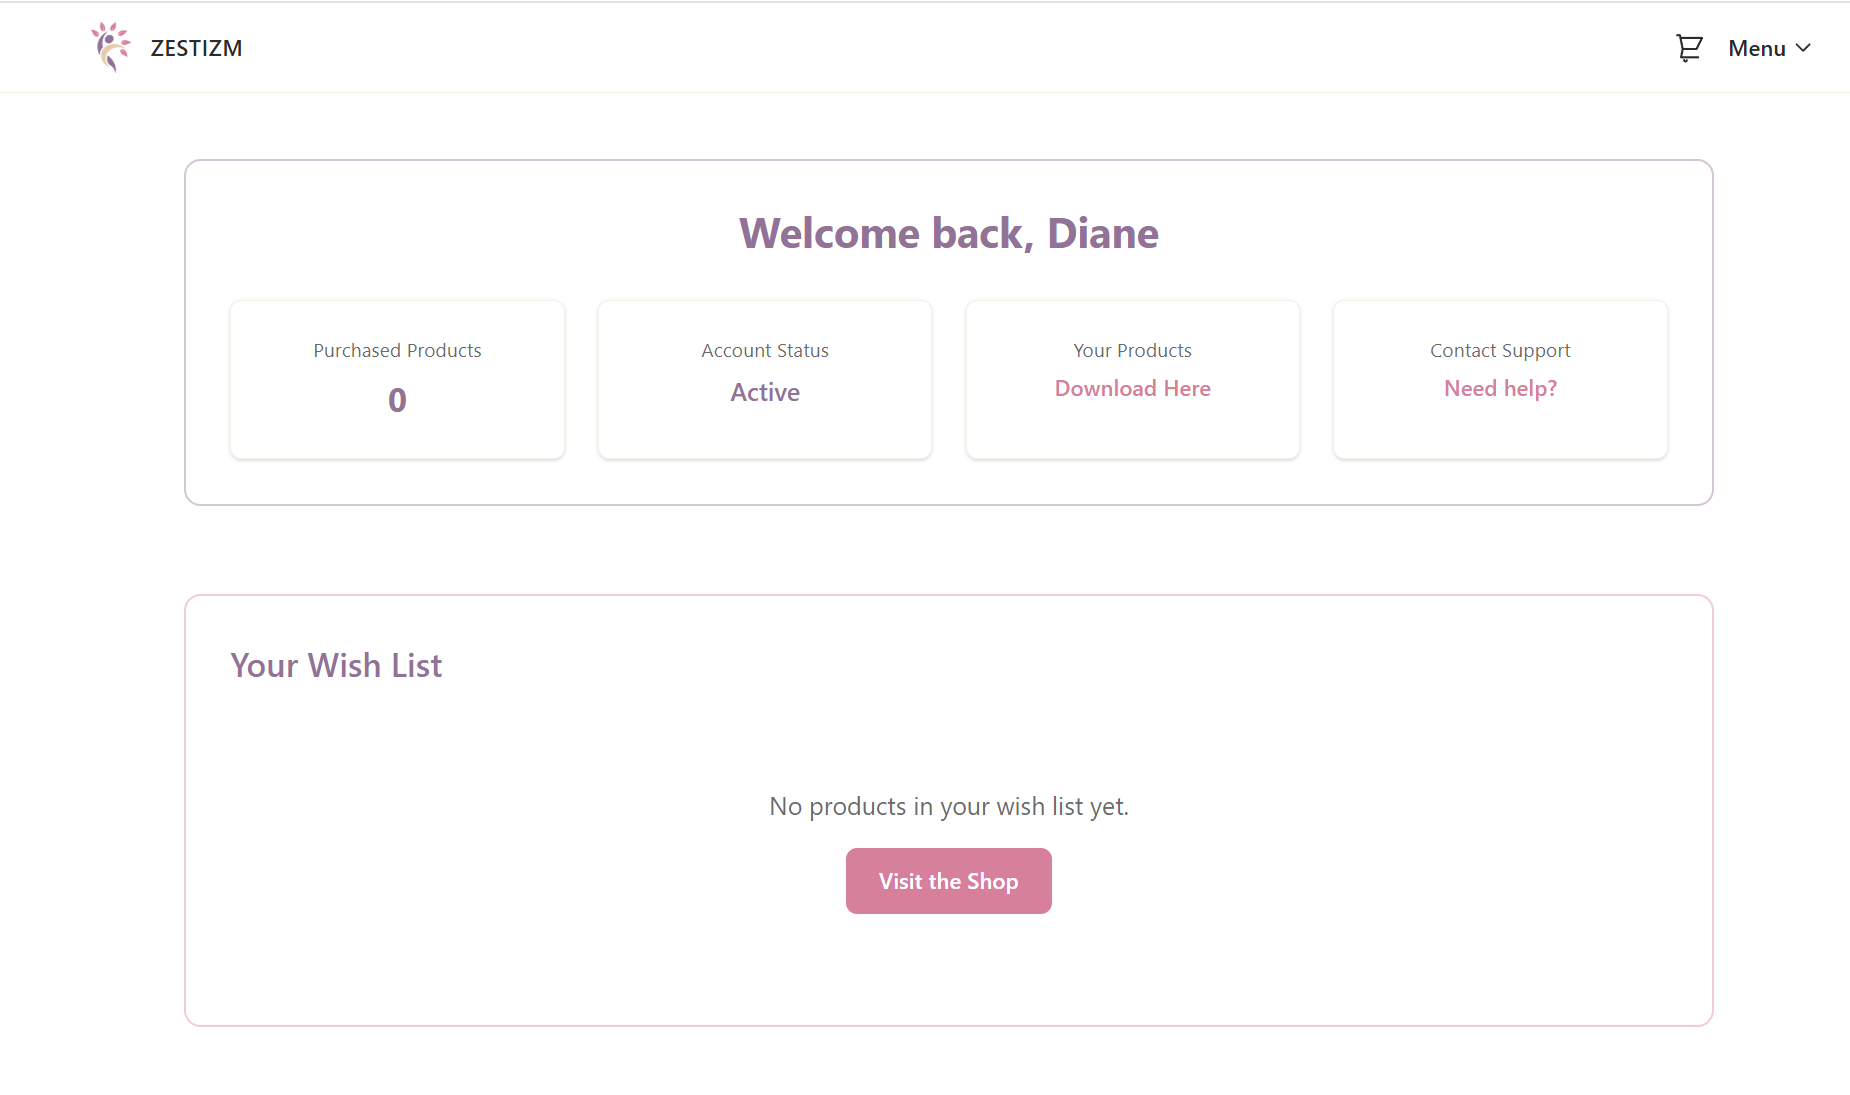Open the Need help? support link
The height and width of the screenshot is (1095, 1850).
click(x=1500, y=388)
